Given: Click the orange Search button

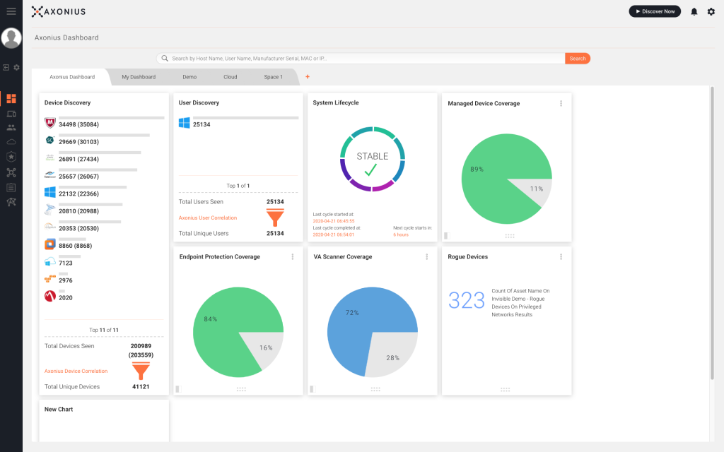Looking at the screenshot, I should [578, 59].
